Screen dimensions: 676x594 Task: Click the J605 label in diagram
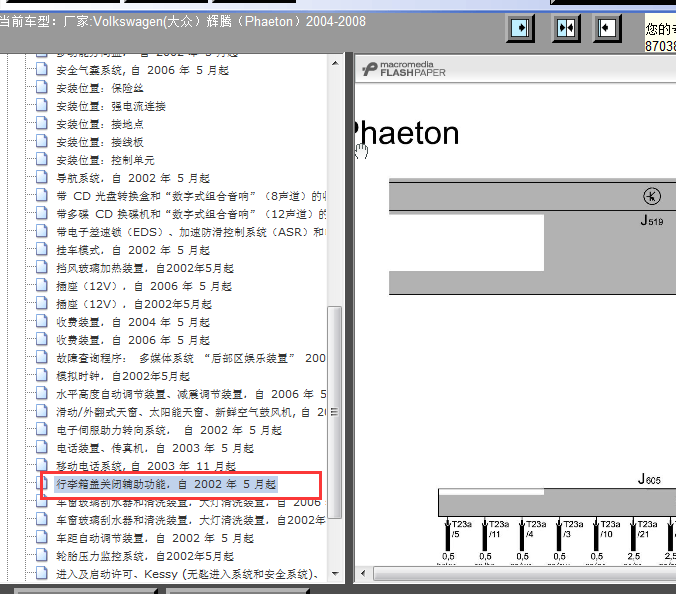point(649,479)
